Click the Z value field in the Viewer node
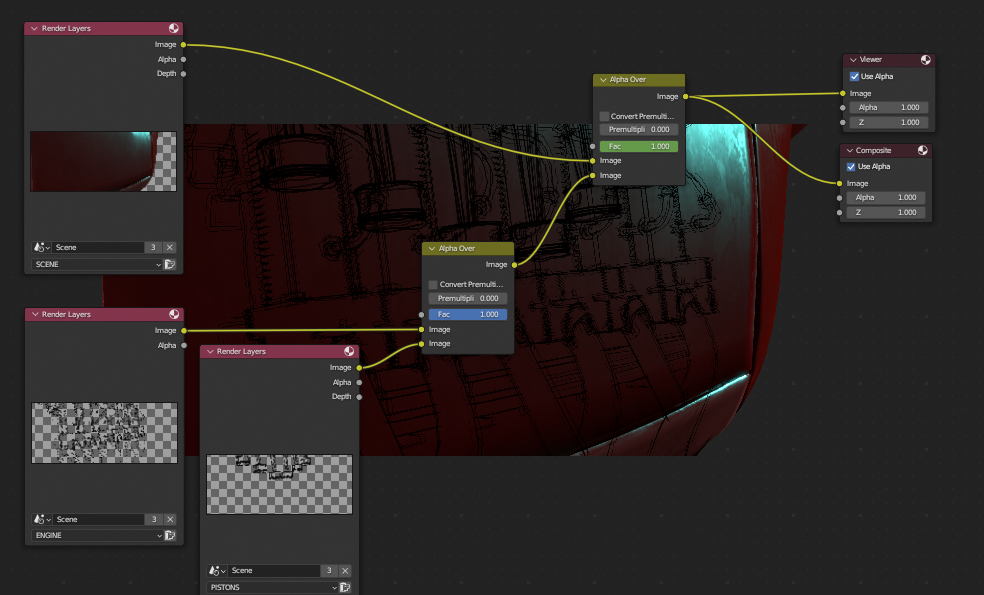This screenshot has width=984, height=595. pyautogui.click(x=889, y=122)
